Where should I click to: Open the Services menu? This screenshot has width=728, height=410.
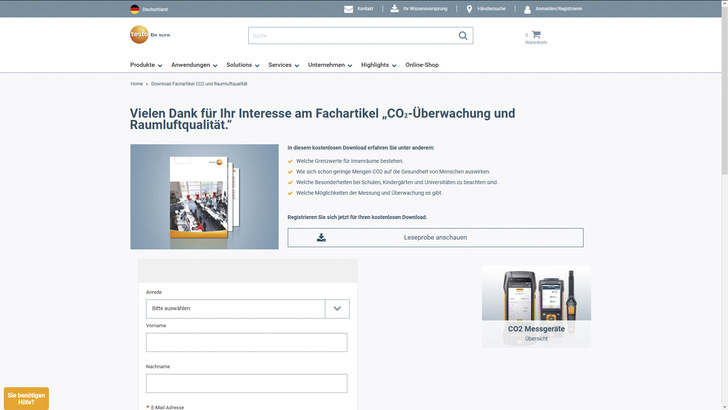(283, 65)
